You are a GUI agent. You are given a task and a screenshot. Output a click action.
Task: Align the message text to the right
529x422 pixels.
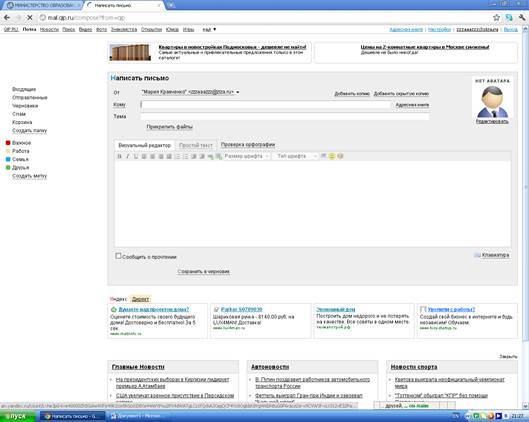coord(161,156)
